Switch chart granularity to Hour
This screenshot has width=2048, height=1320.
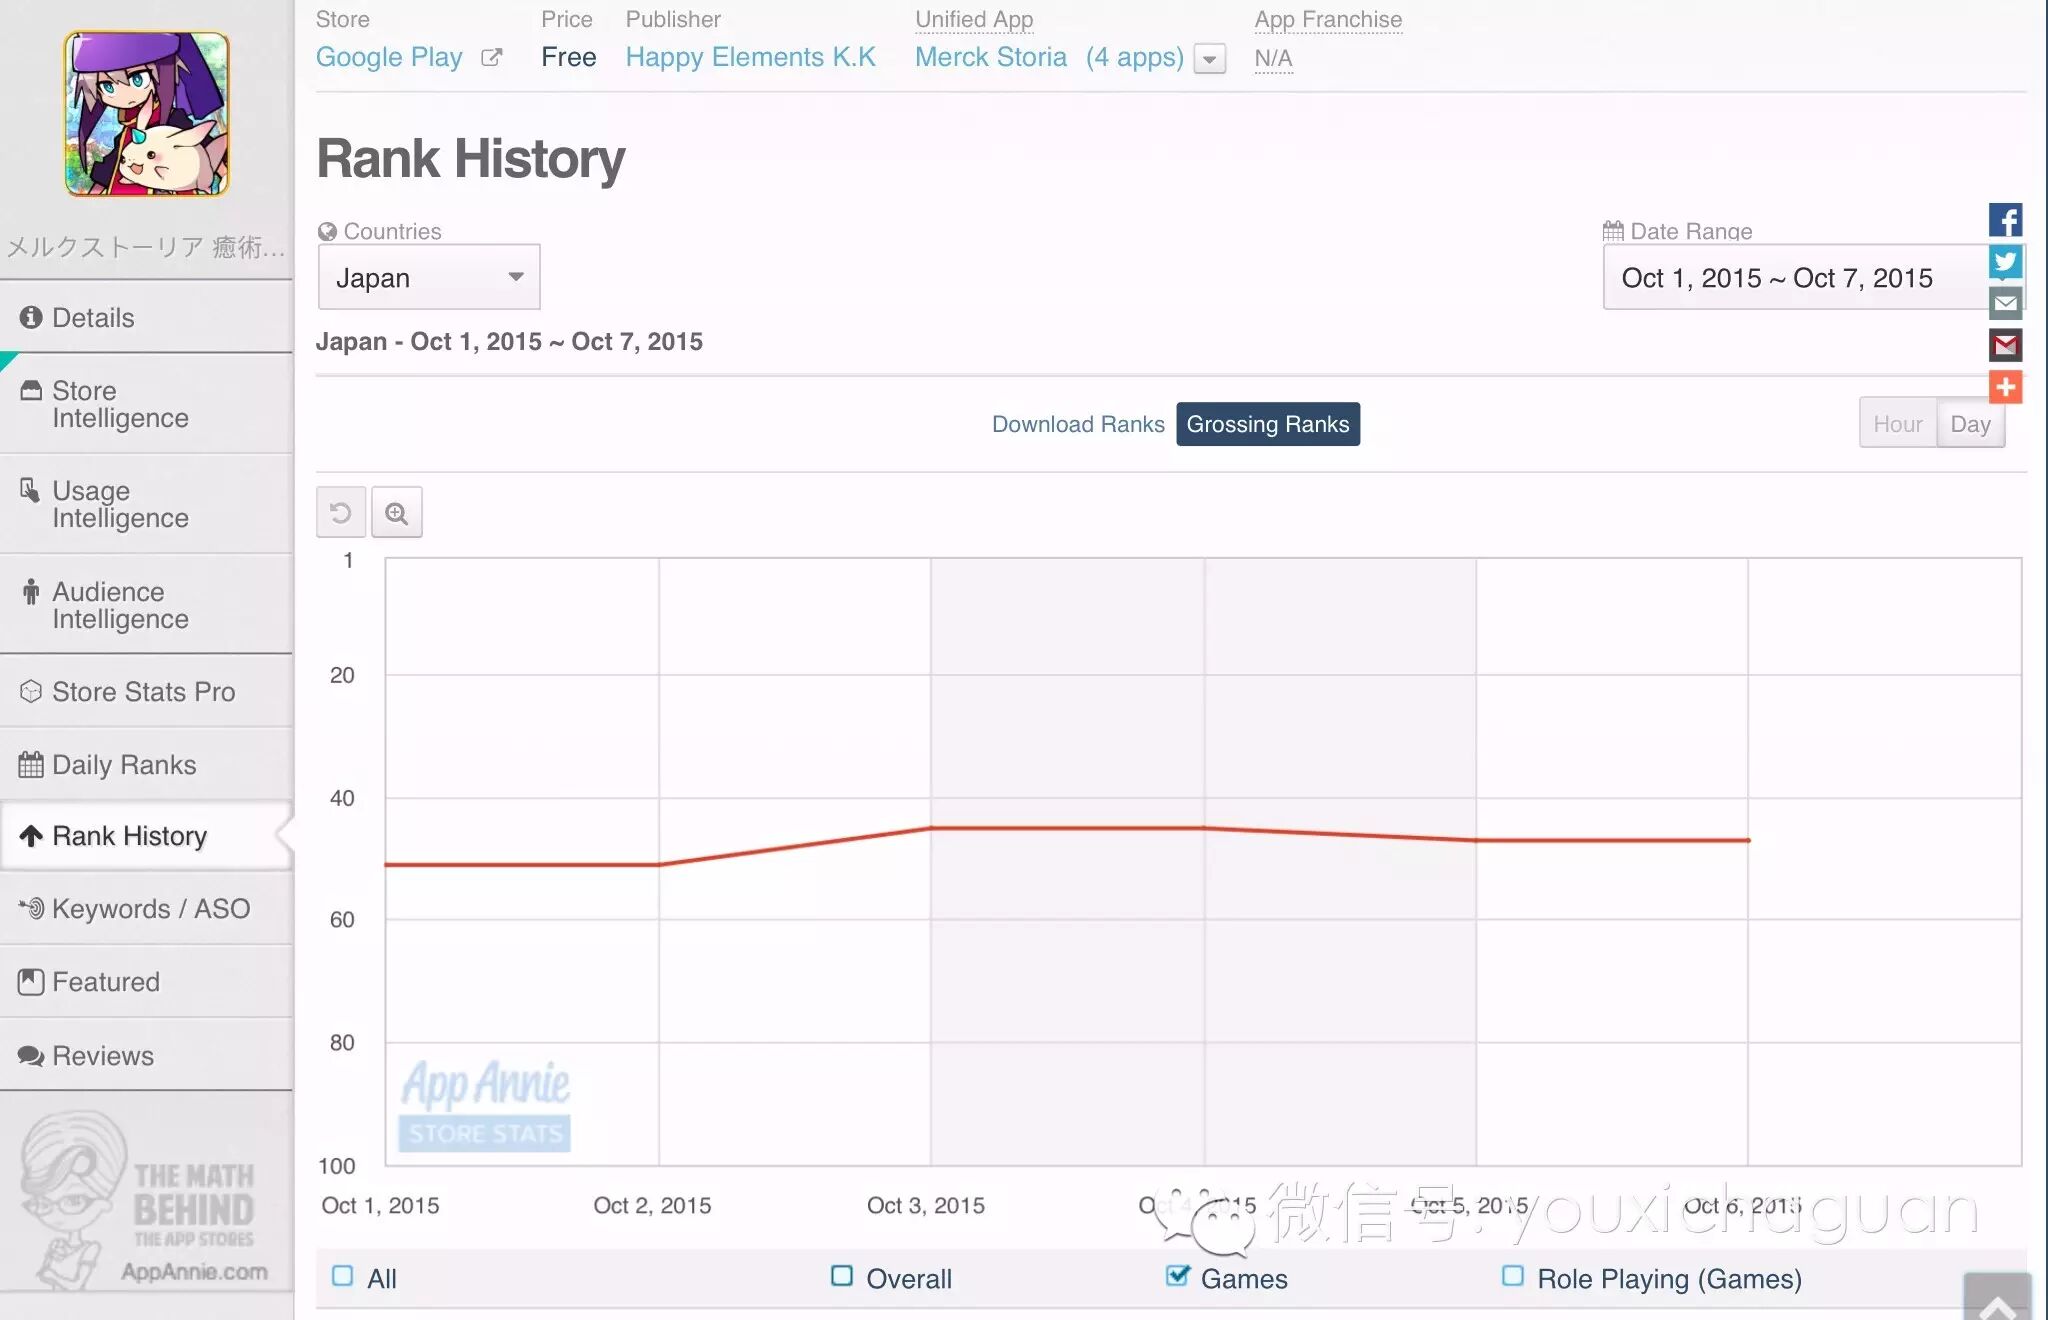(1897, 424)
